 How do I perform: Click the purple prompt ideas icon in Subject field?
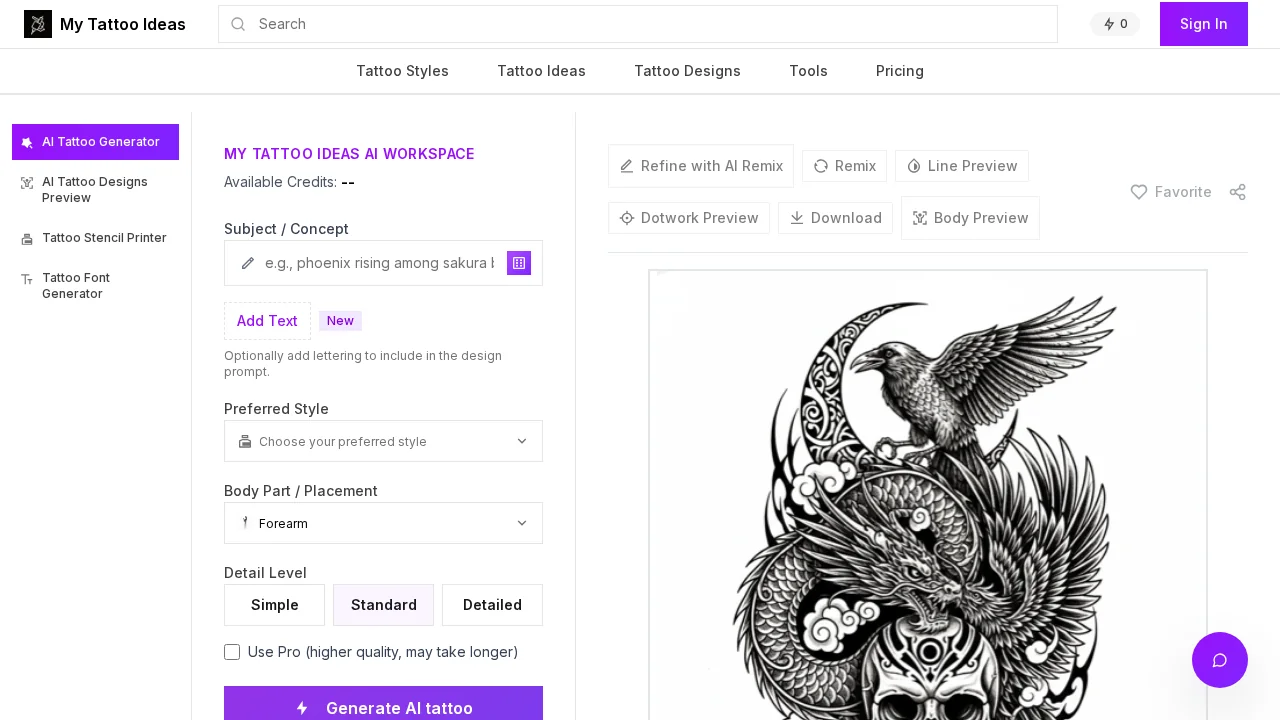coord(519,263)
